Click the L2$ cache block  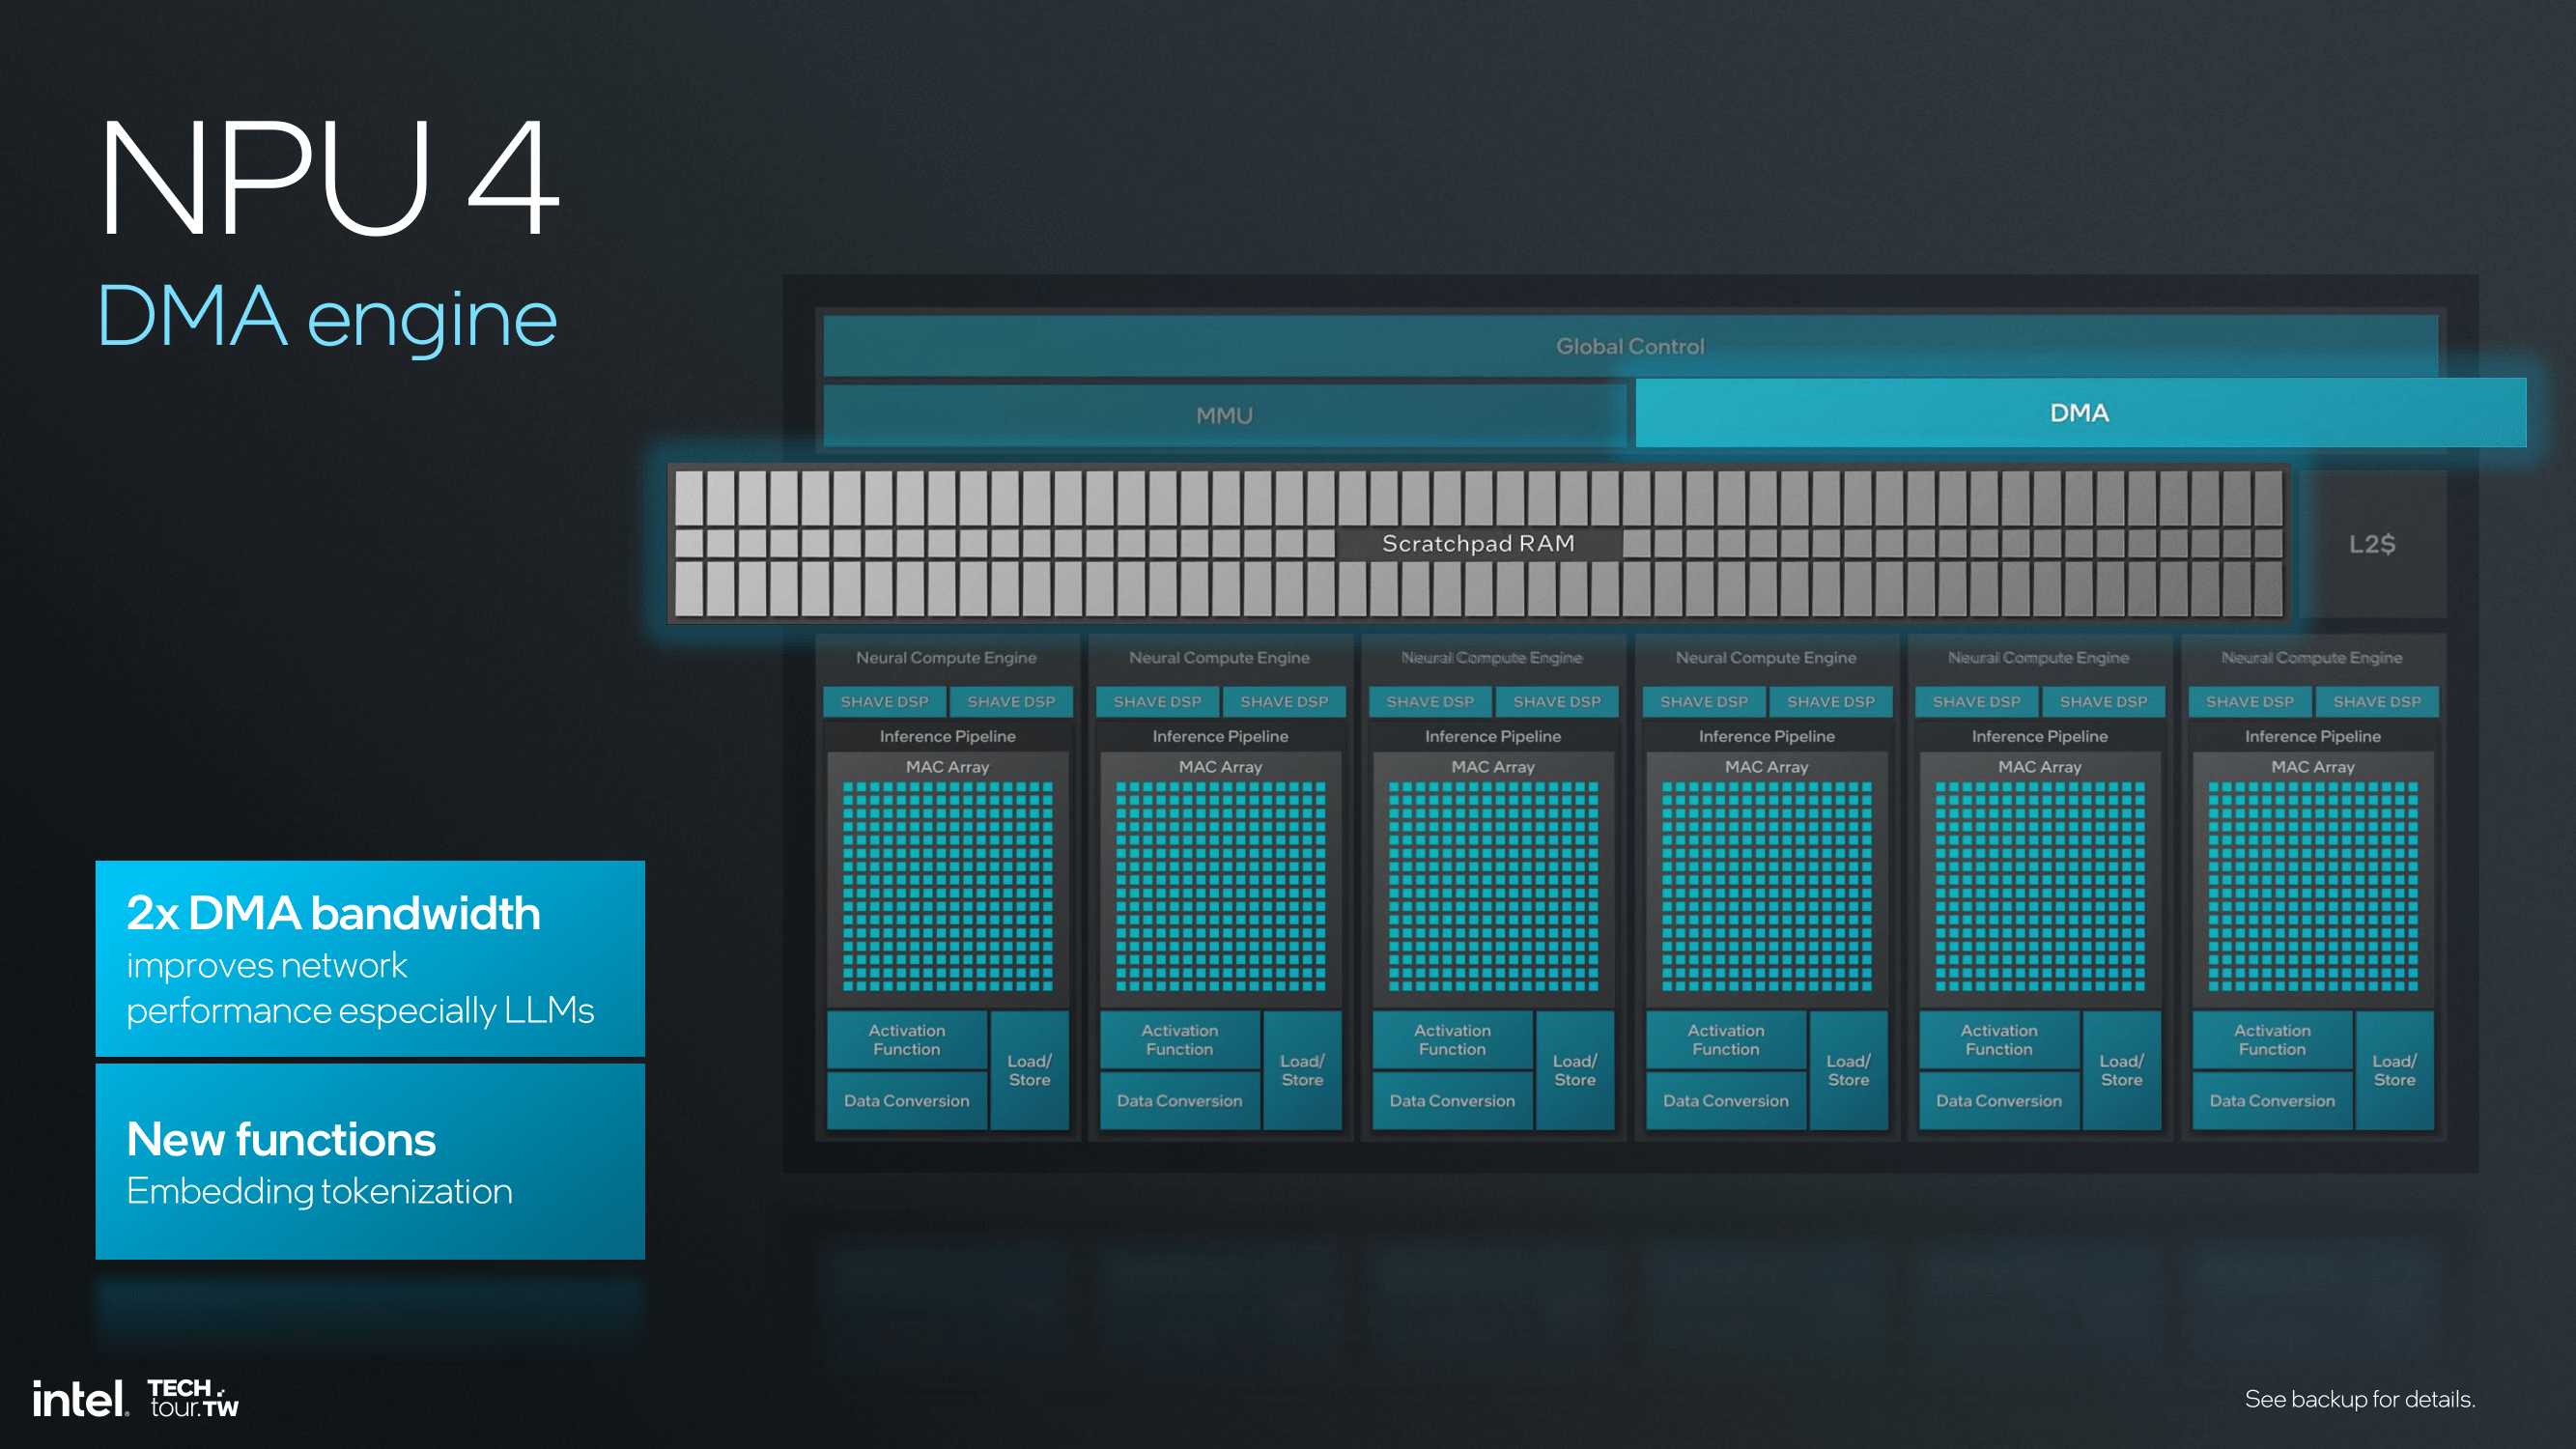(2372, 544)
